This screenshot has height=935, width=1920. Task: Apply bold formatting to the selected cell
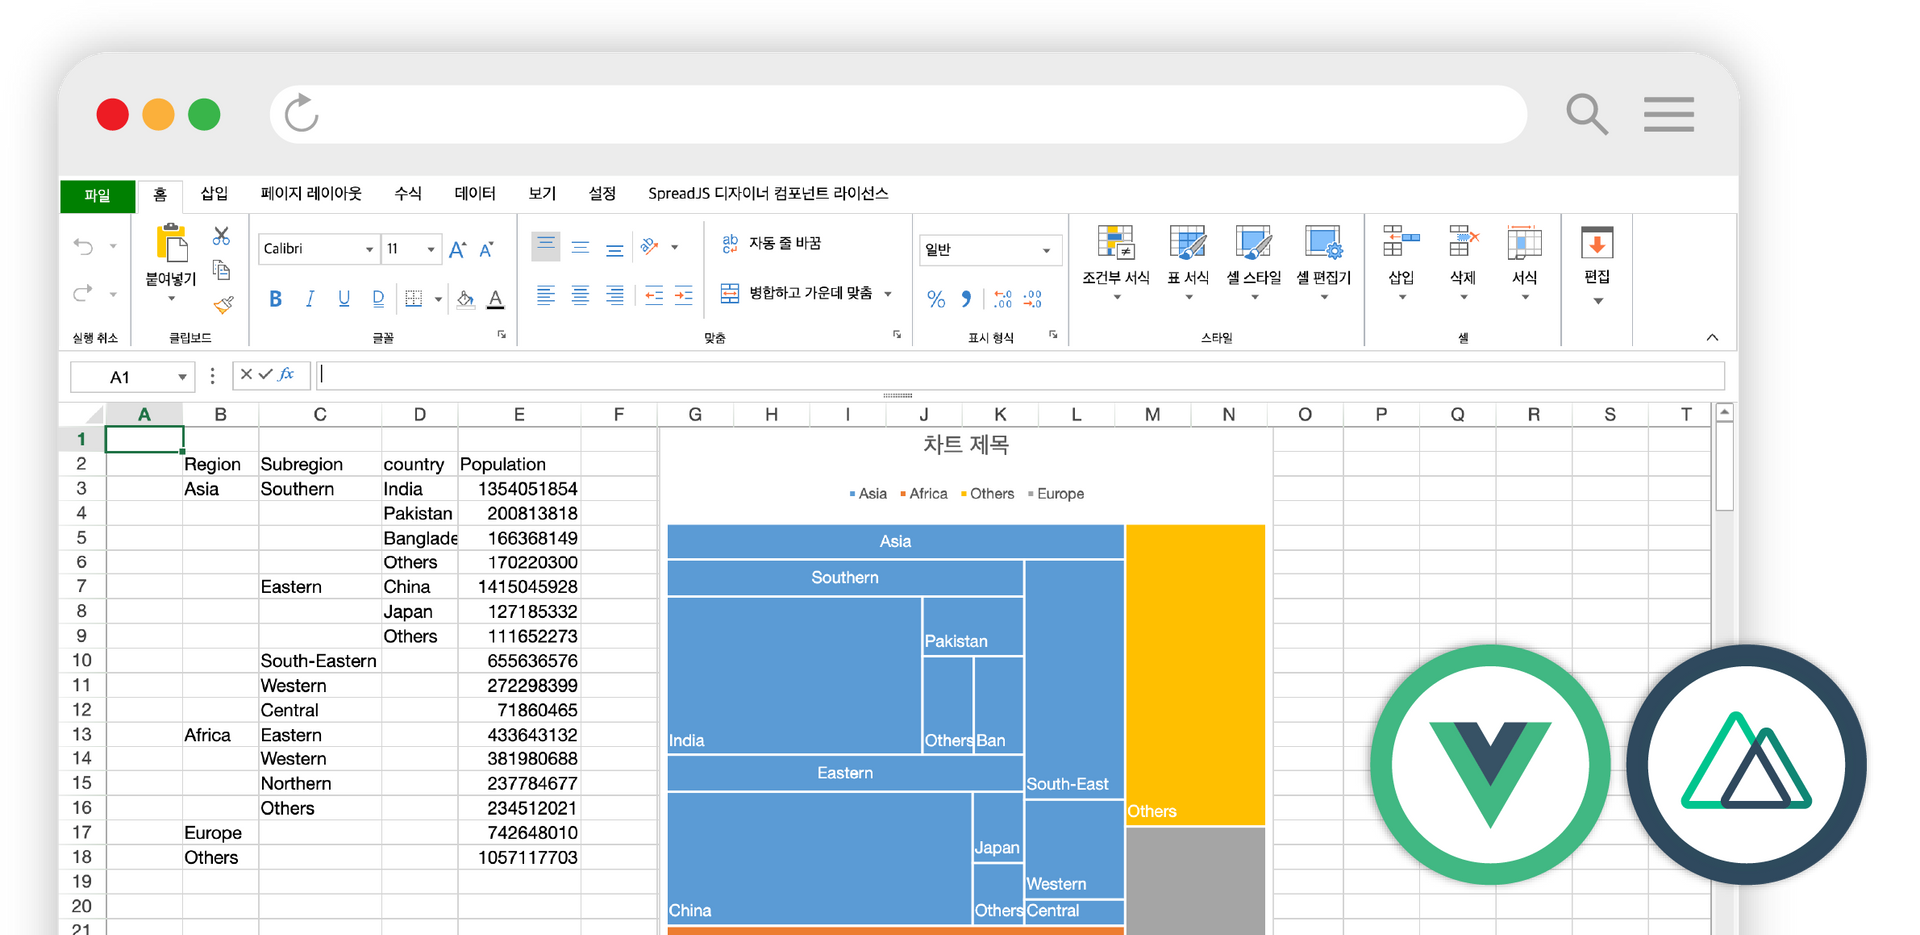pos(276,298)
